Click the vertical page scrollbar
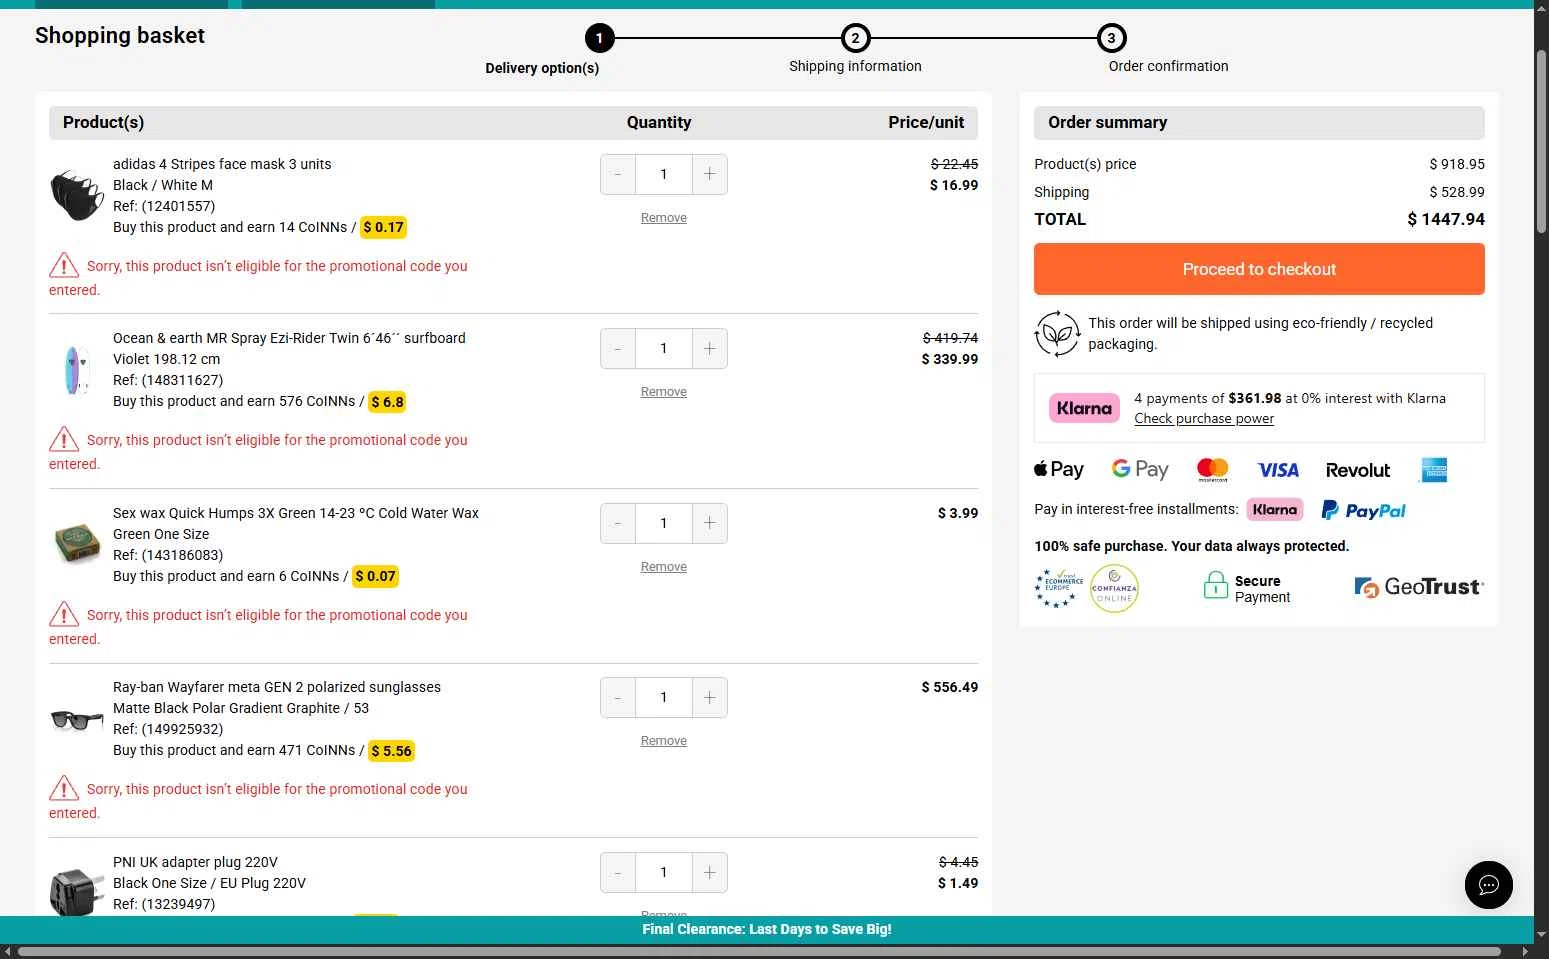 (1541, 140)
